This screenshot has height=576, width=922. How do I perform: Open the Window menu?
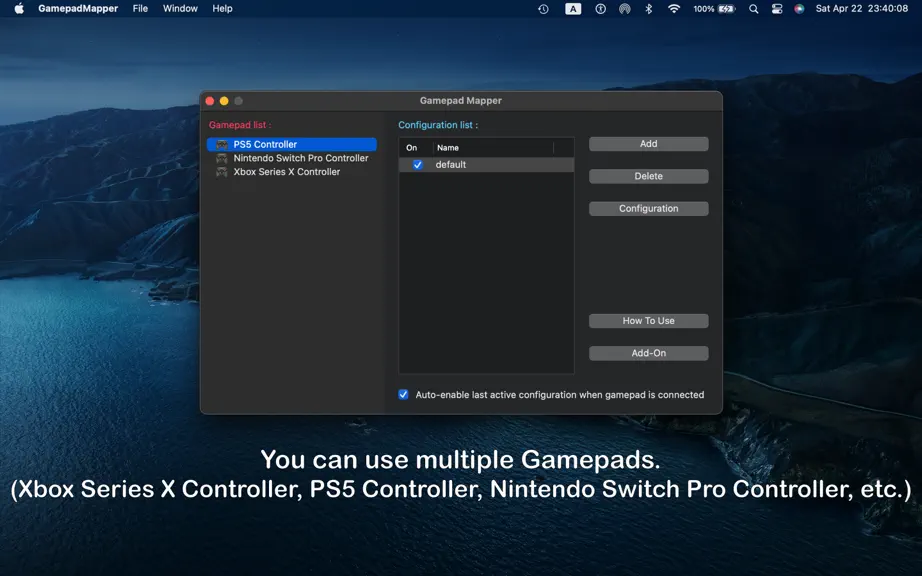click(x=180, y=9)
